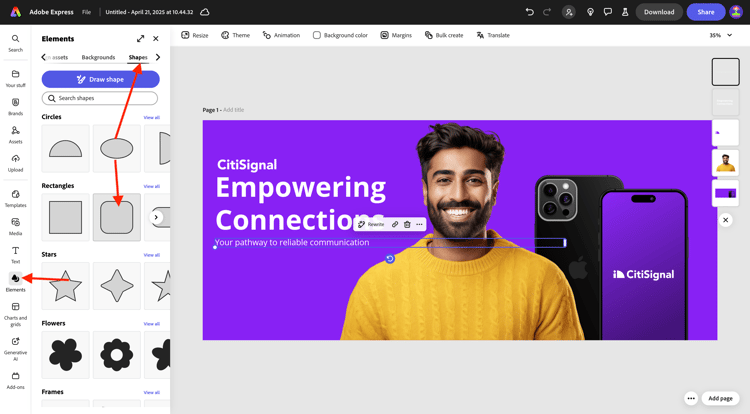Image resolution: width=750 pixels, height=414 pixels.
Task: Toggle the Background color checkbox
Action: (x=317, y=35)
